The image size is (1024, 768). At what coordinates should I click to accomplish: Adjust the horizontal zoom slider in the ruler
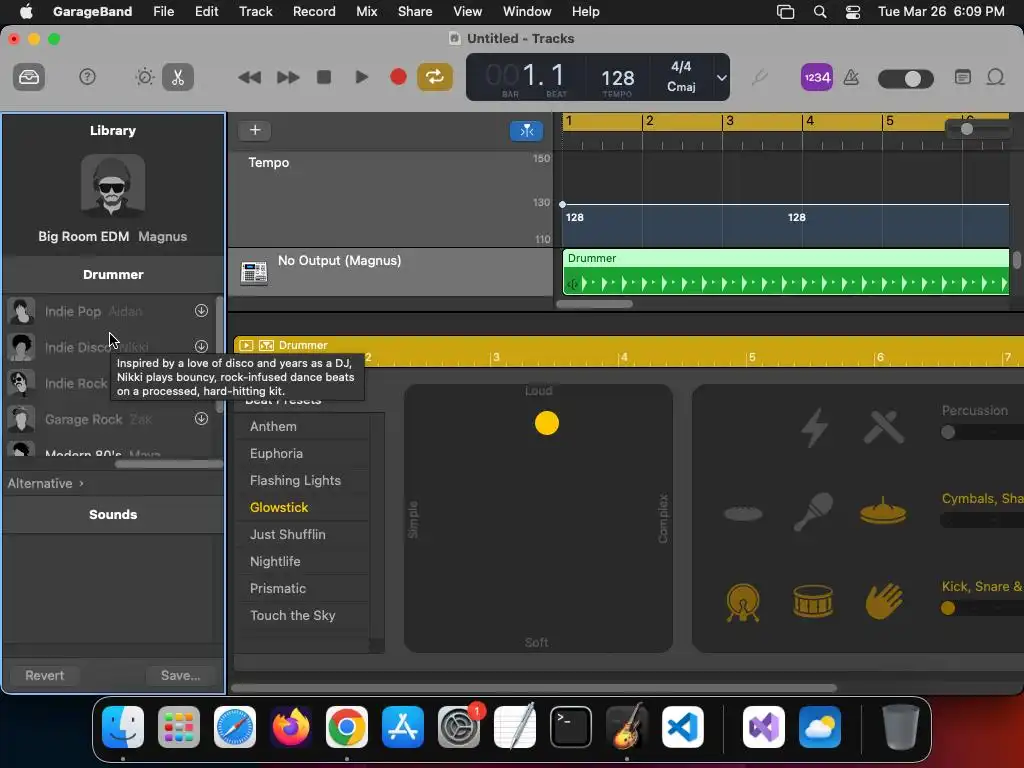click(967, 129)
